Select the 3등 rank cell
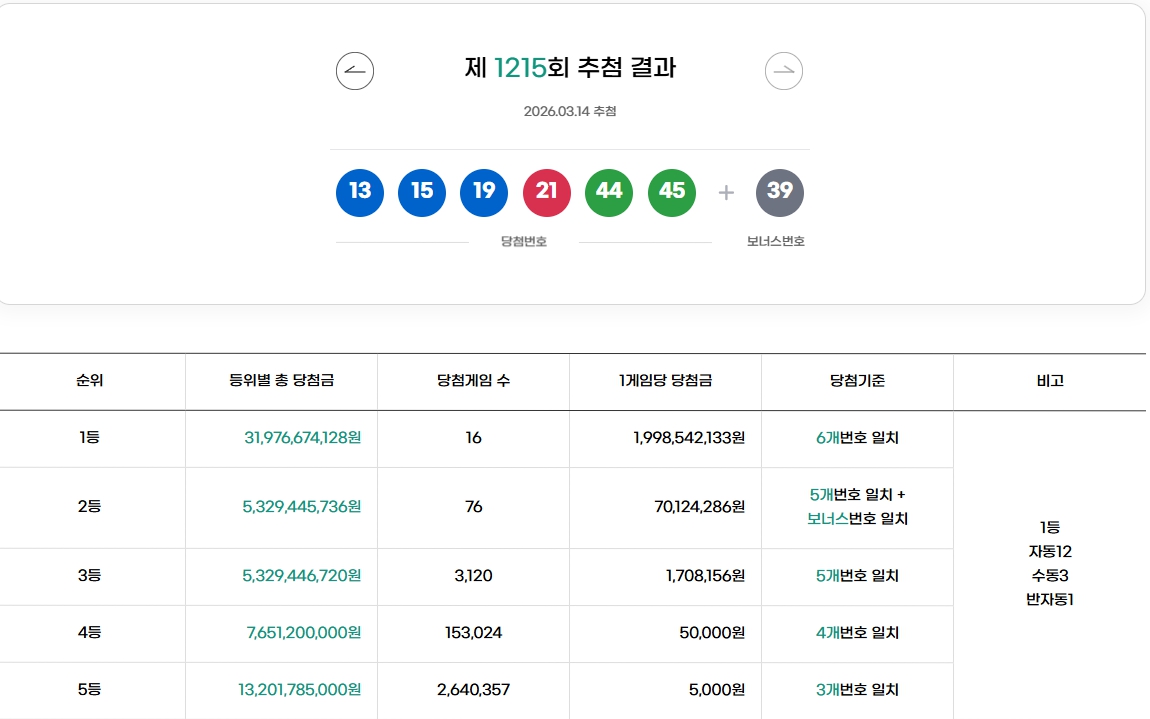This screenshot has height=719, width=1150. coord(92,576)
